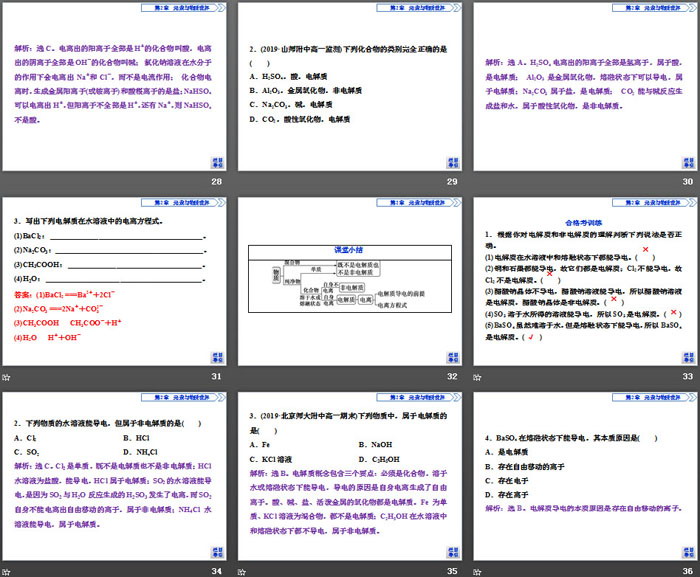Viewport: 700px width, 577px height.
Task: Click 合格考训练 heading in slide 33
Action: coord(583,223)
